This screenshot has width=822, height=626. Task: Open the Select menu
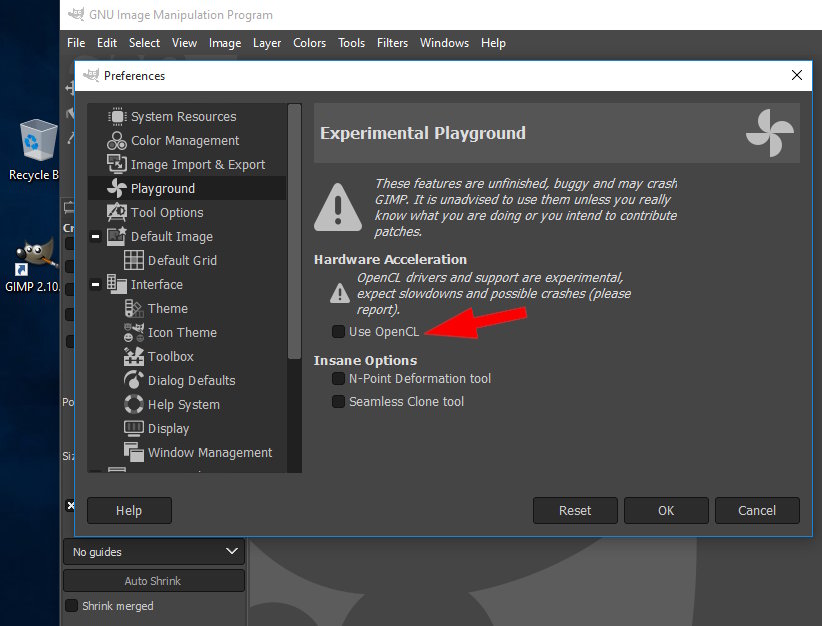pyautogui.click(x=144, y=43)
